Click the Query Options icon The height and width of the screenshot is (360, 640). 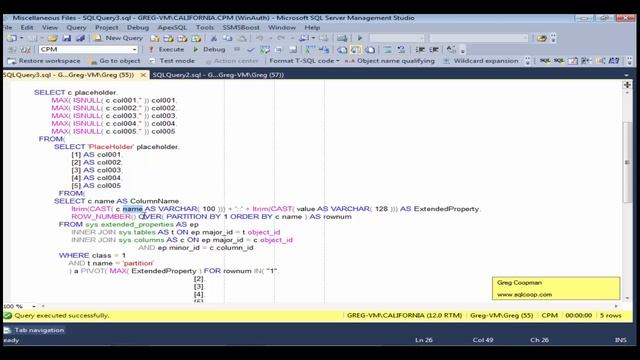click(x=279, y=50)
